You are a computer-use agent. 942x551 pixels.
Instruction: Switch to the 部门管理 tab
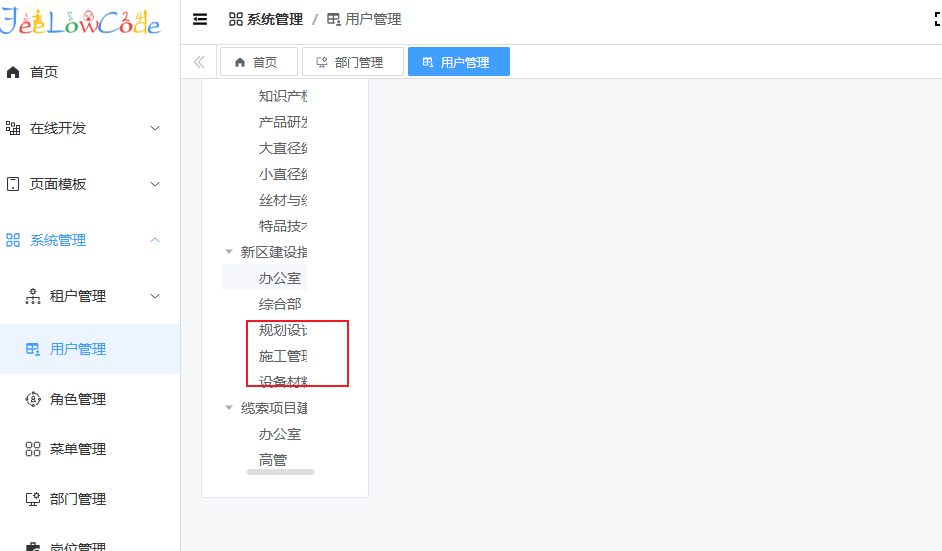click(352, 62)
